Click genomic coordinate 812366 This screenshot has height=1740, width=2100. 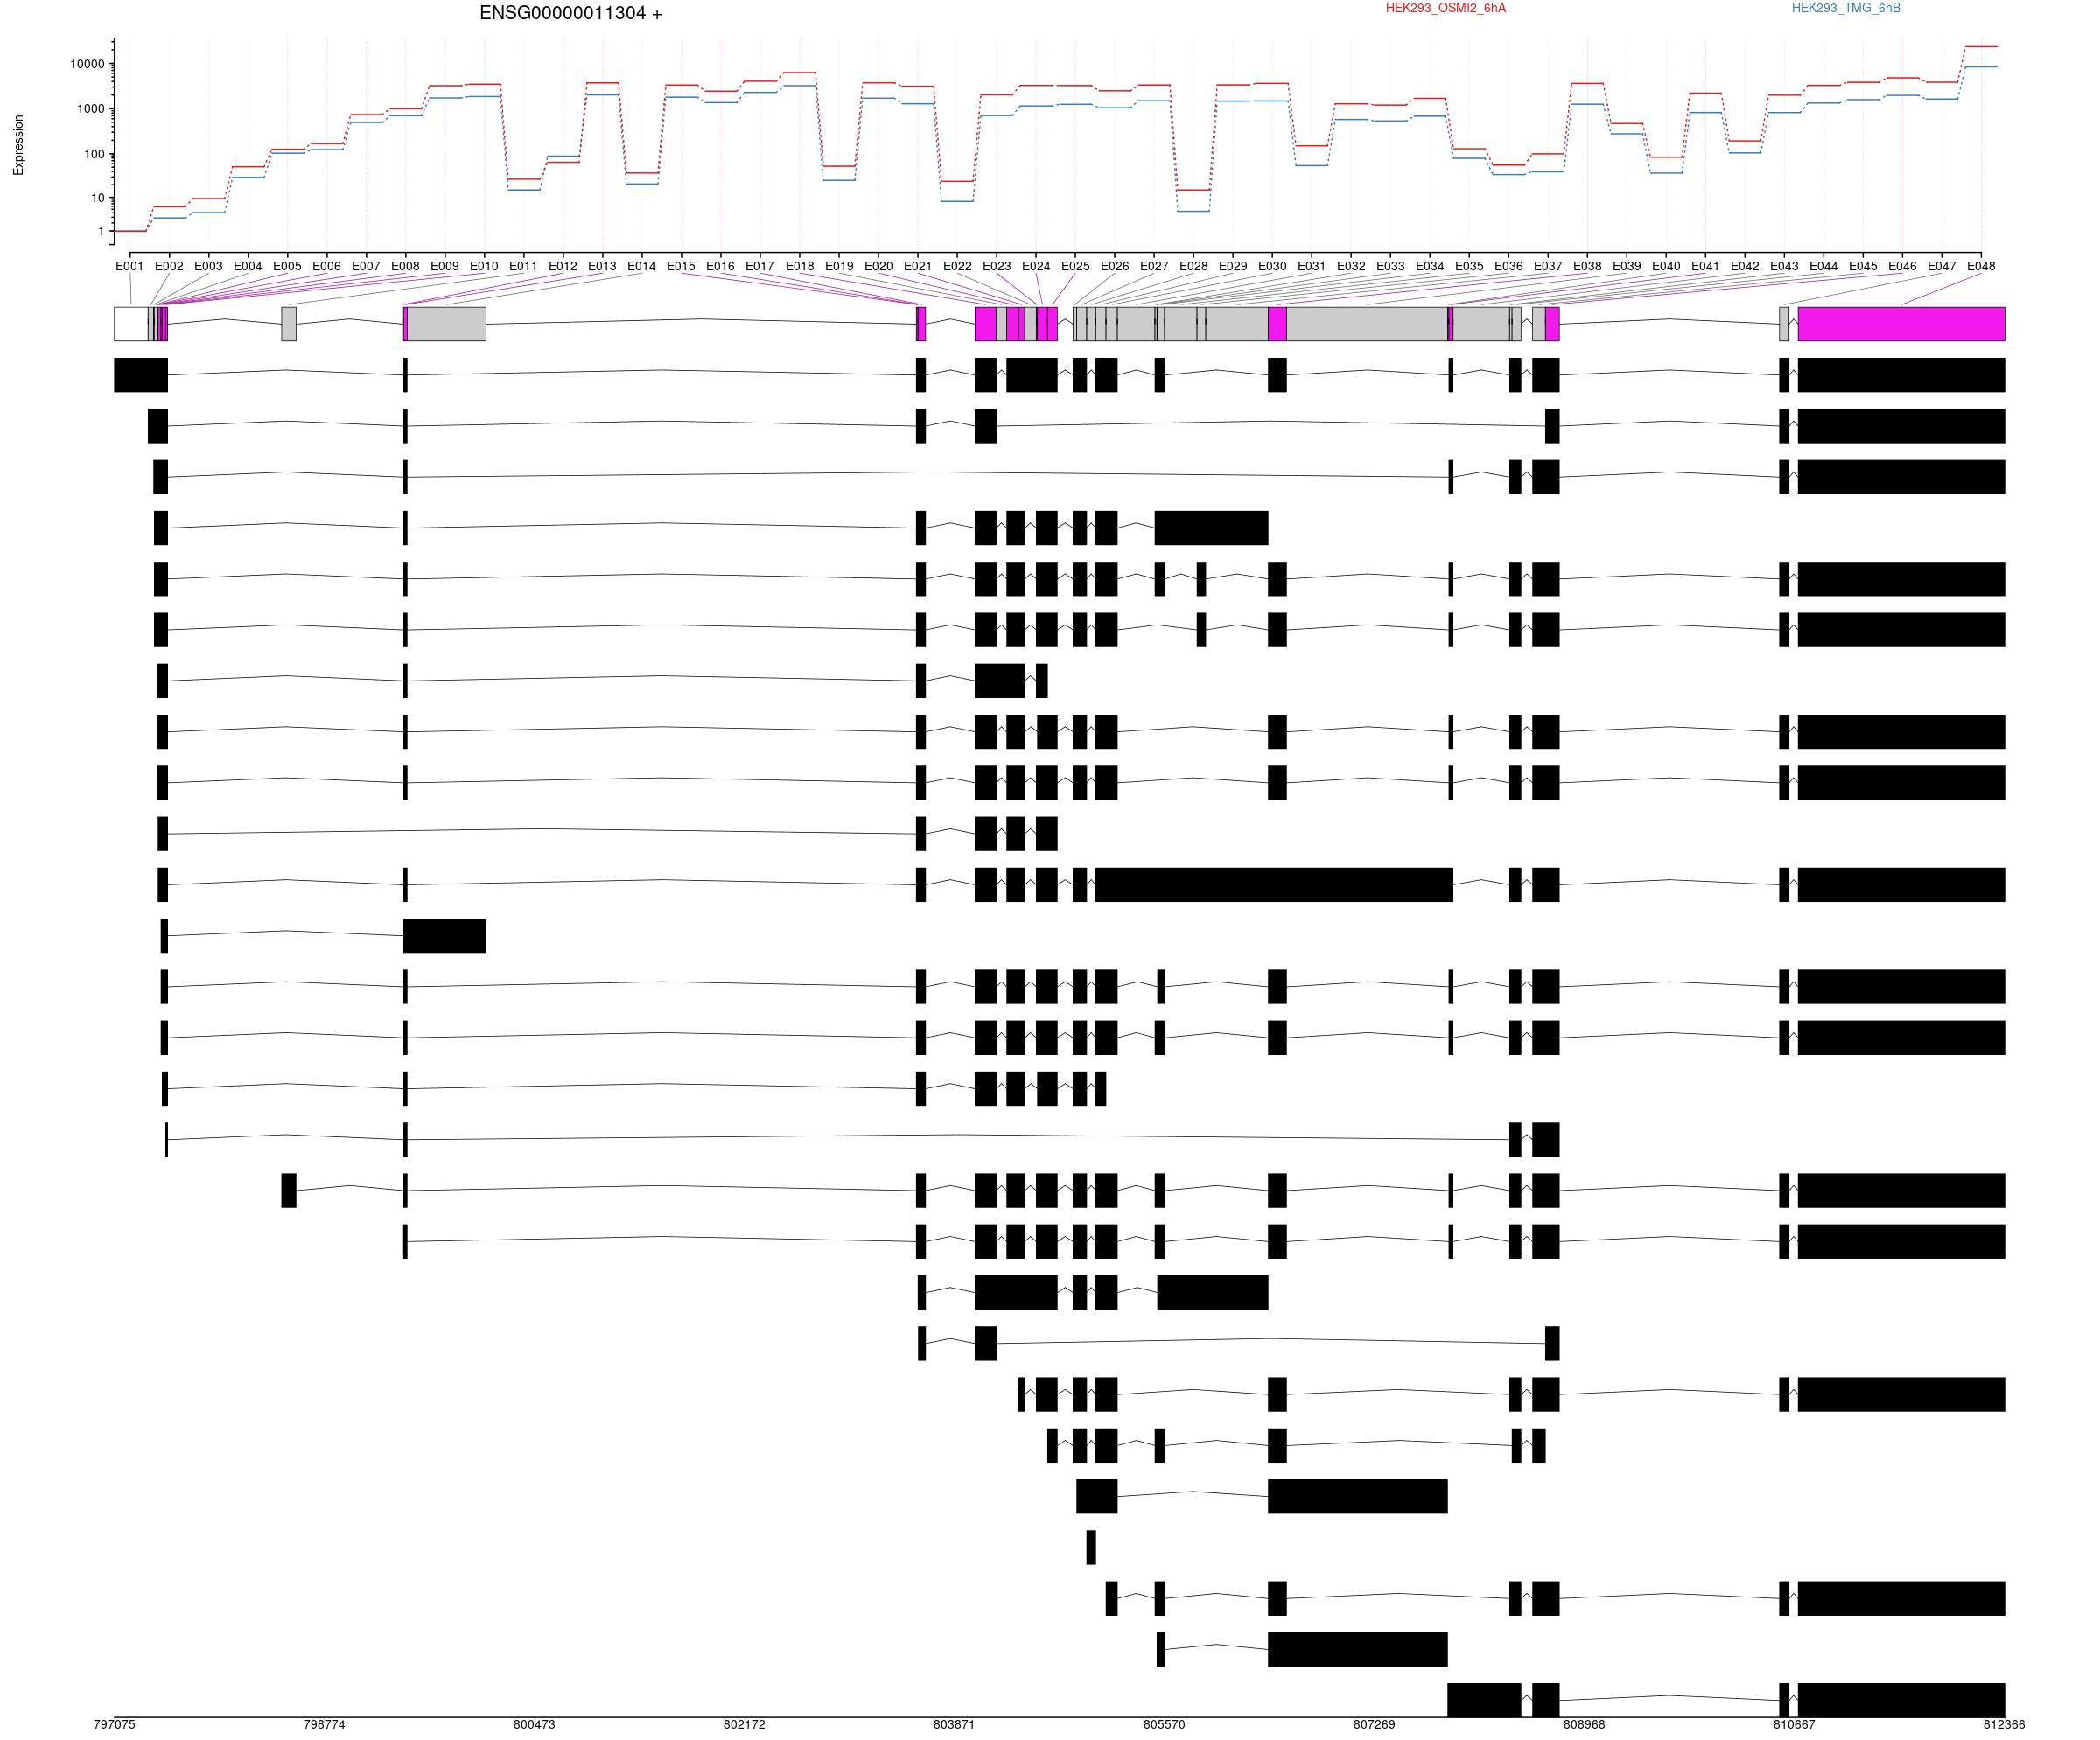pyautogui.click(x=2004, y=1725)
